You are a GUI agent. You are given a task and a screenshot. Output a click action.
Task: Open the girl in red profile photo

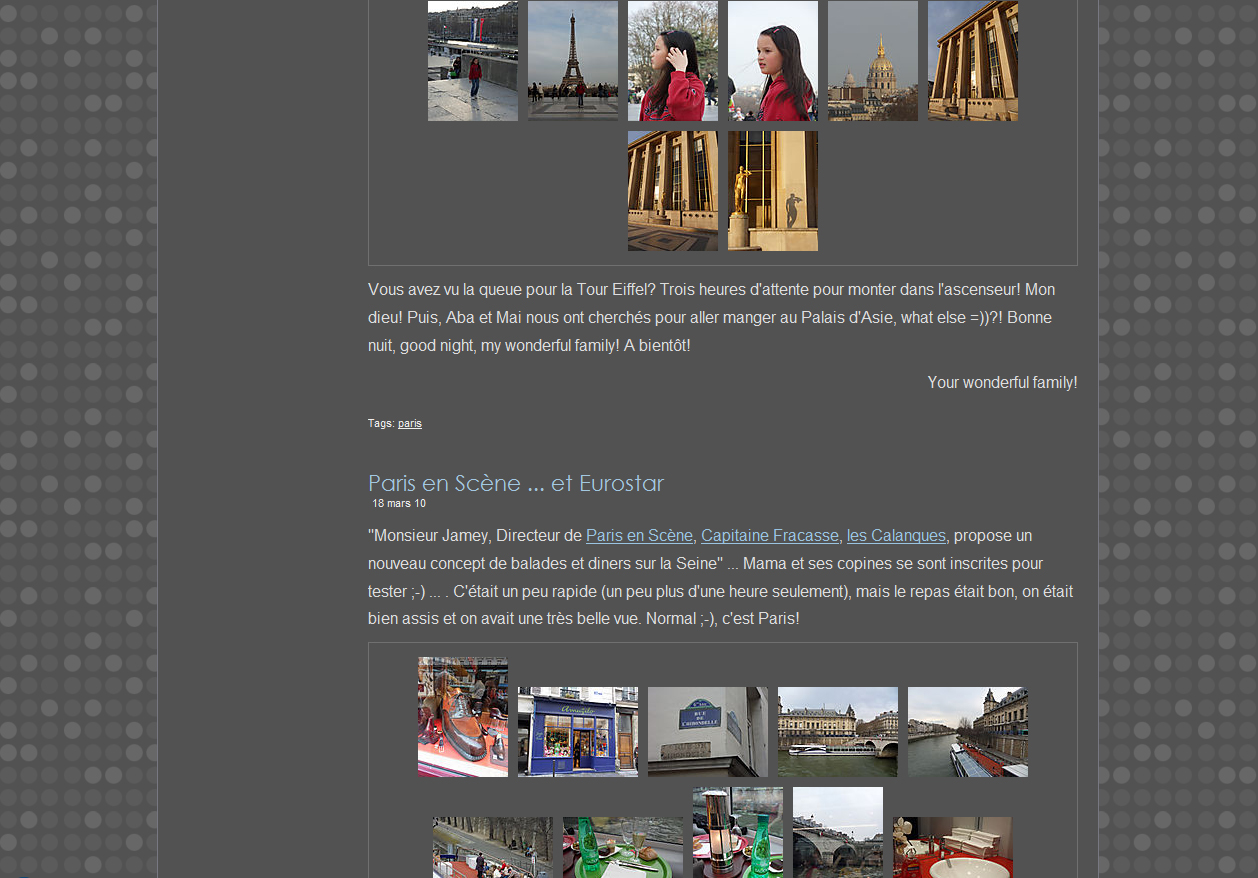772,61
